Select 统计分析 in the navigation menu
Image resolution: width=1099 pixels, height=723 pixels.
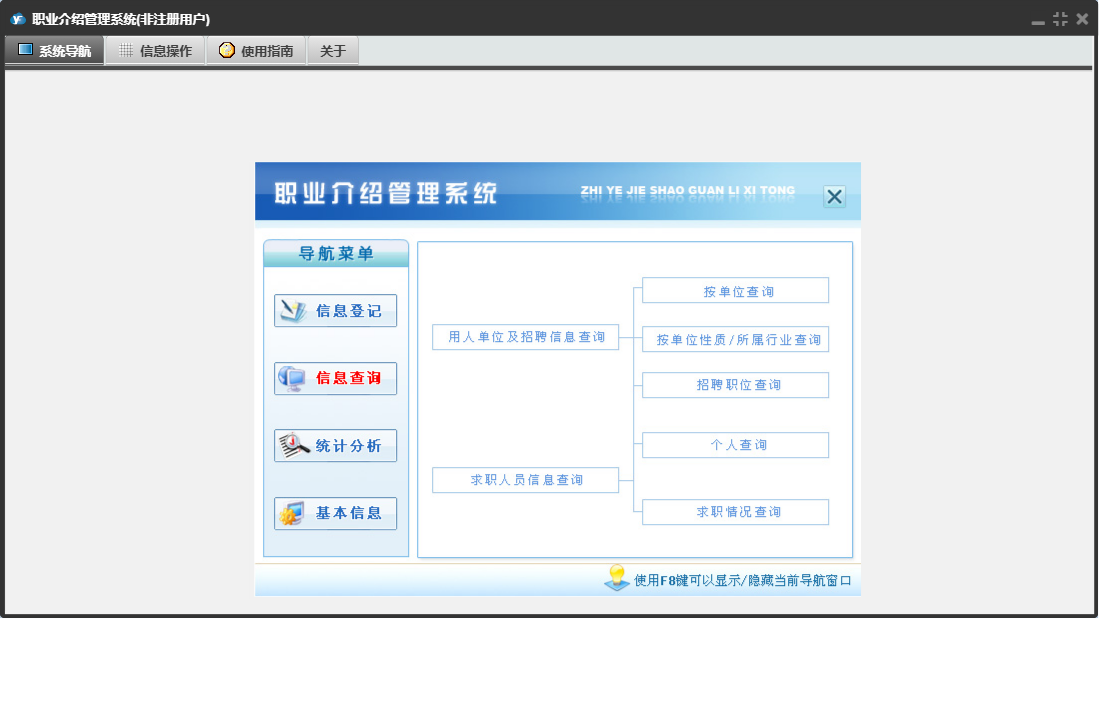pos(335,446)
